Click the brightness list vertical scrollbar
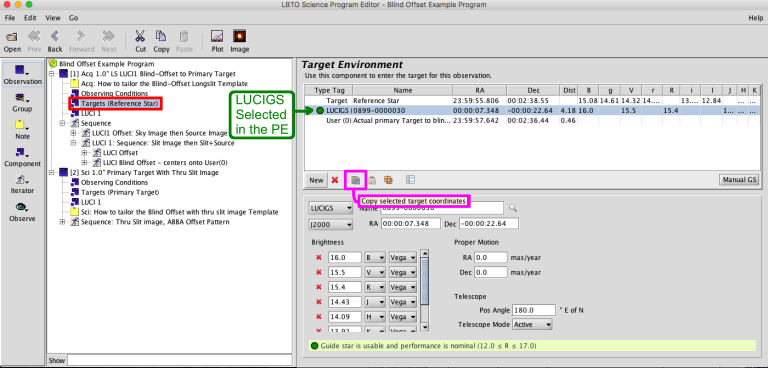This screenshot has width=768, height=368. 425,291
